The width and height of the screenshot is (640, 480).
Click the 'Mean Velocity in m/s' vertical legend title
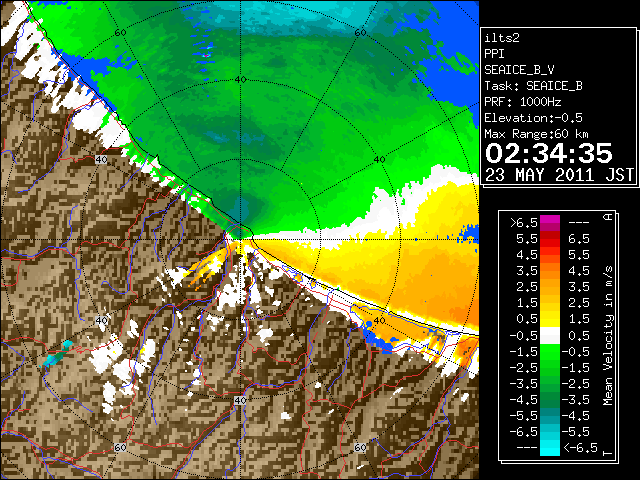pos(608,336)
